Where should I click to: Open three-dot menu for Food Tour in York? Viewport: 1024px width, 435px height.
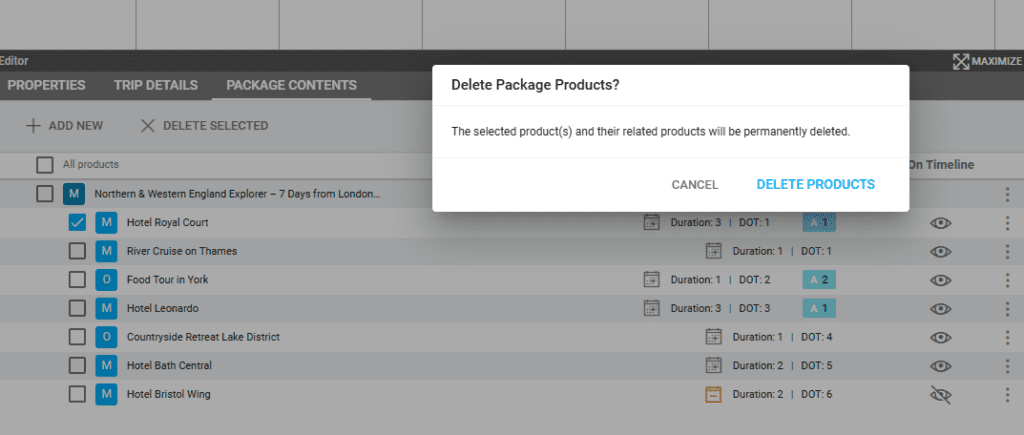(x=1007, y=280)
